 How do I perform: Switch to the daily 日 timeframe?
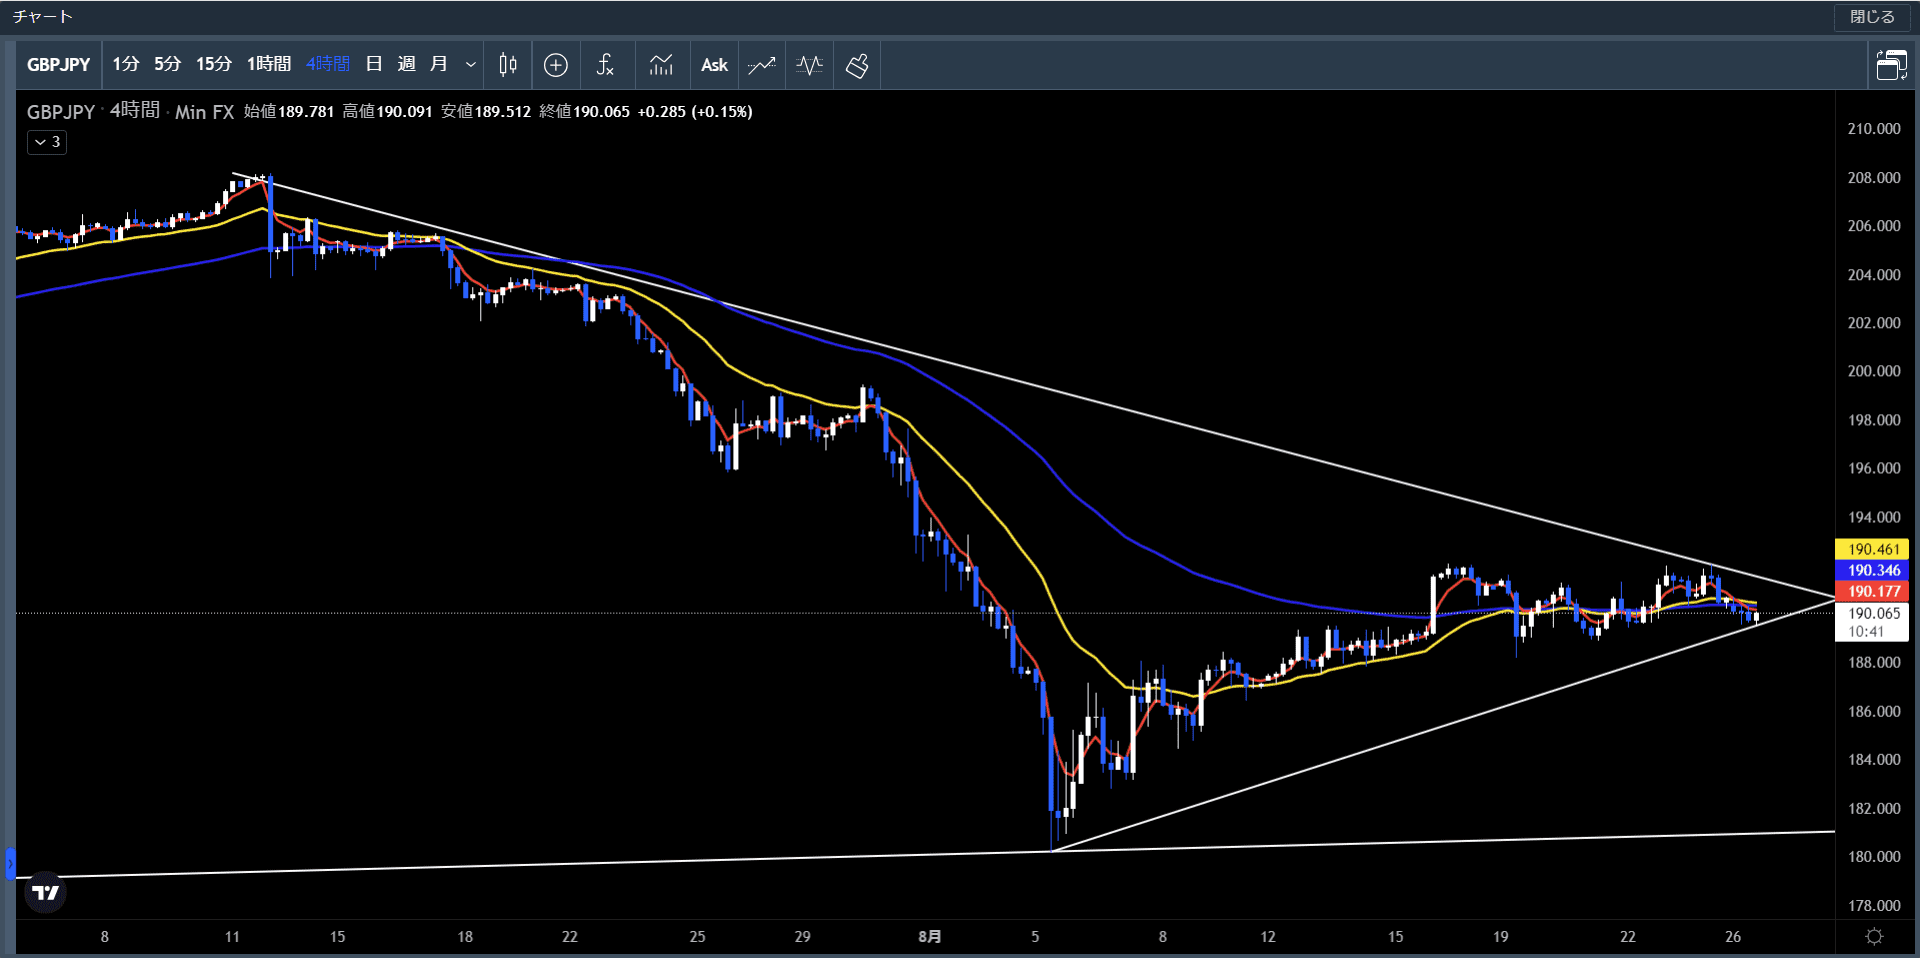click(x=374, y=64)
